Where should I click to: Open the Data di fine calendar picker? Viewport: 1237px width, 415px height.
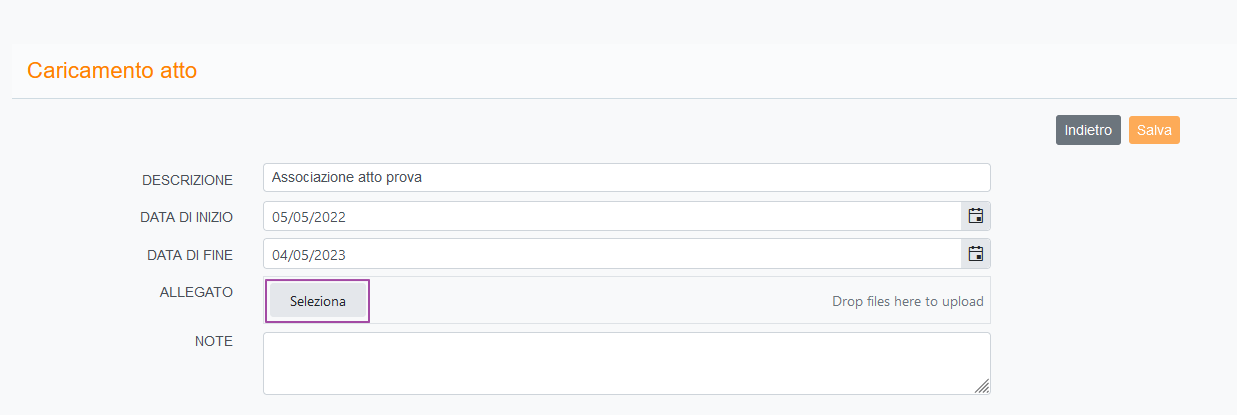[976, 254]
